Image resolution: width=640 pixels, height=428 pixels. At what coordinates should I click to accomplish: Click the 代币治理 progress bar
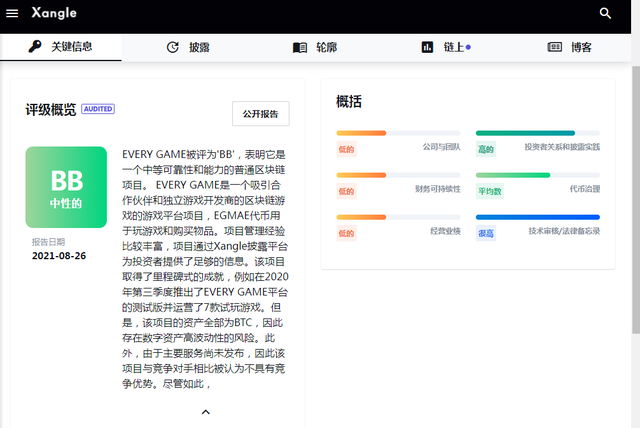538,175
